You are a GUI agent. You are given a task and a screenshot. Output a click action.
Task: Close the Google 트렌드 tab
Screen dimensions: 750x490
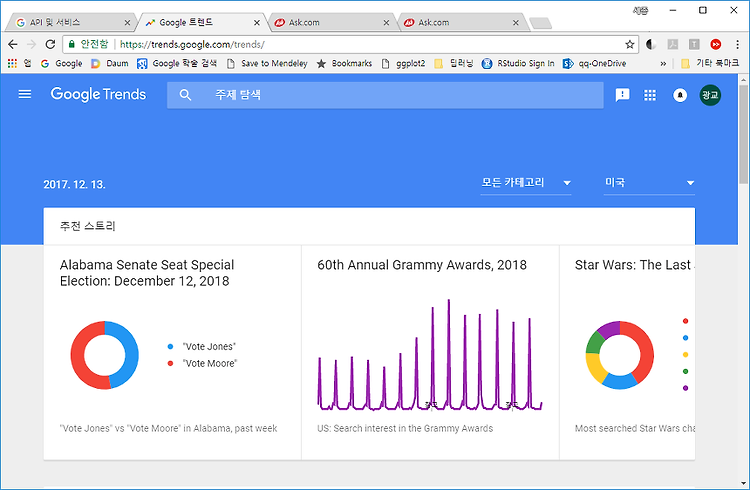pyautogui.click(x=257, y=22)
